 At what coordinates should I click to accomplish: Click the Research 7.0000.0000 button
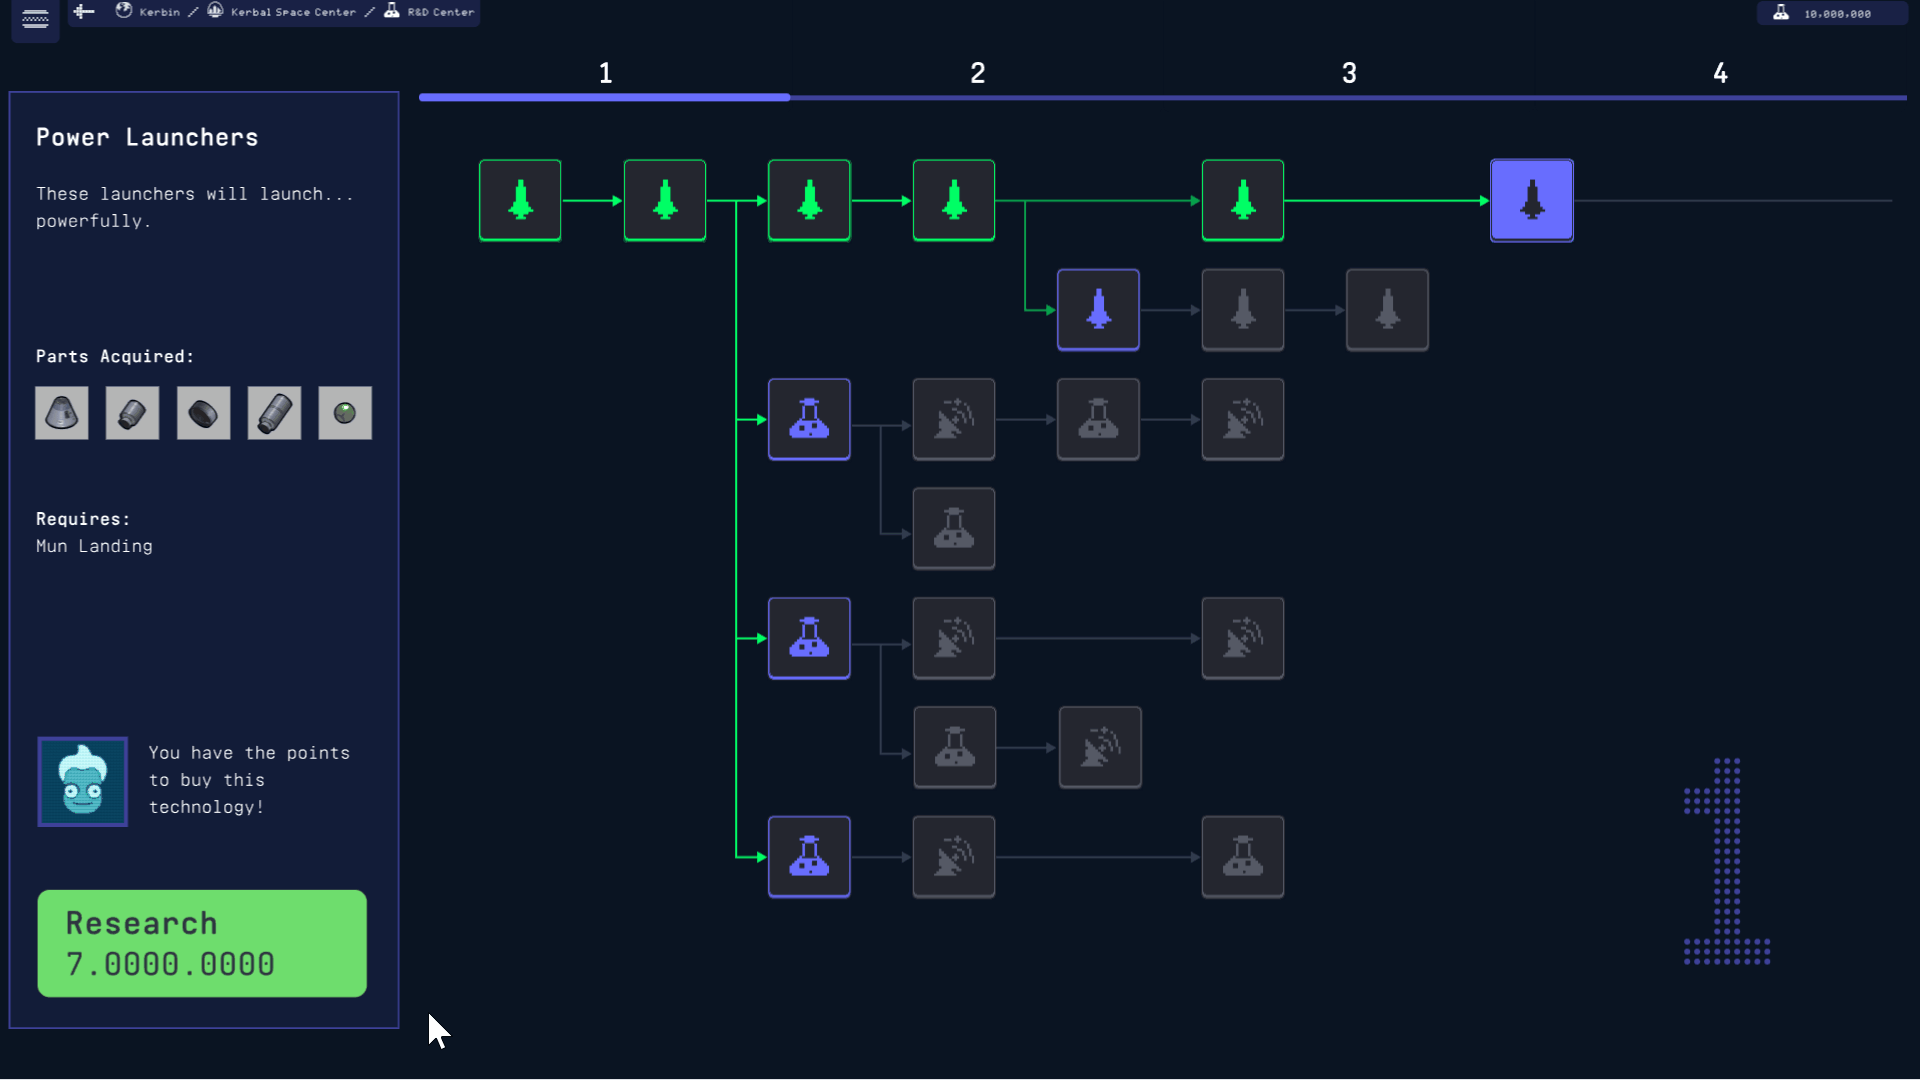(x=202, y=943)
